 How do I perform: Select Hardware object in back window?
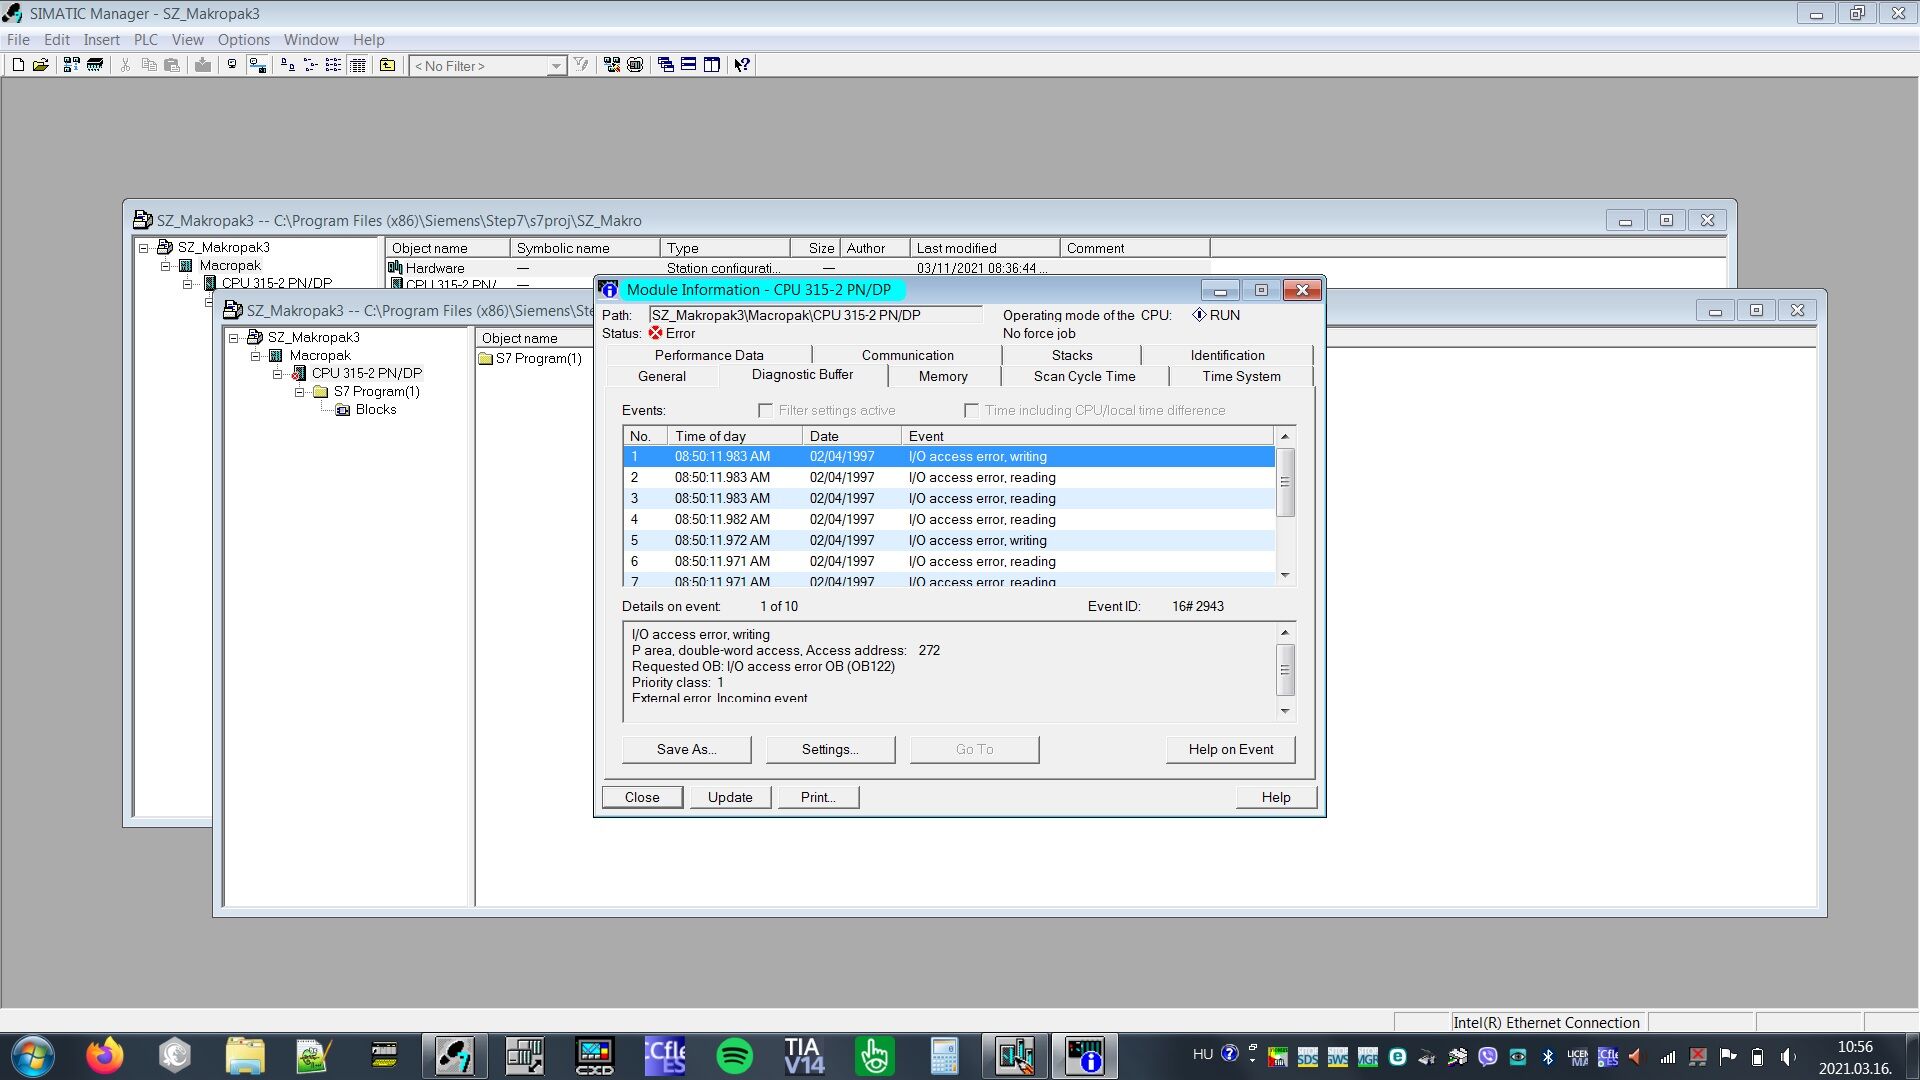pyautogui.click(x=427, y=268)
